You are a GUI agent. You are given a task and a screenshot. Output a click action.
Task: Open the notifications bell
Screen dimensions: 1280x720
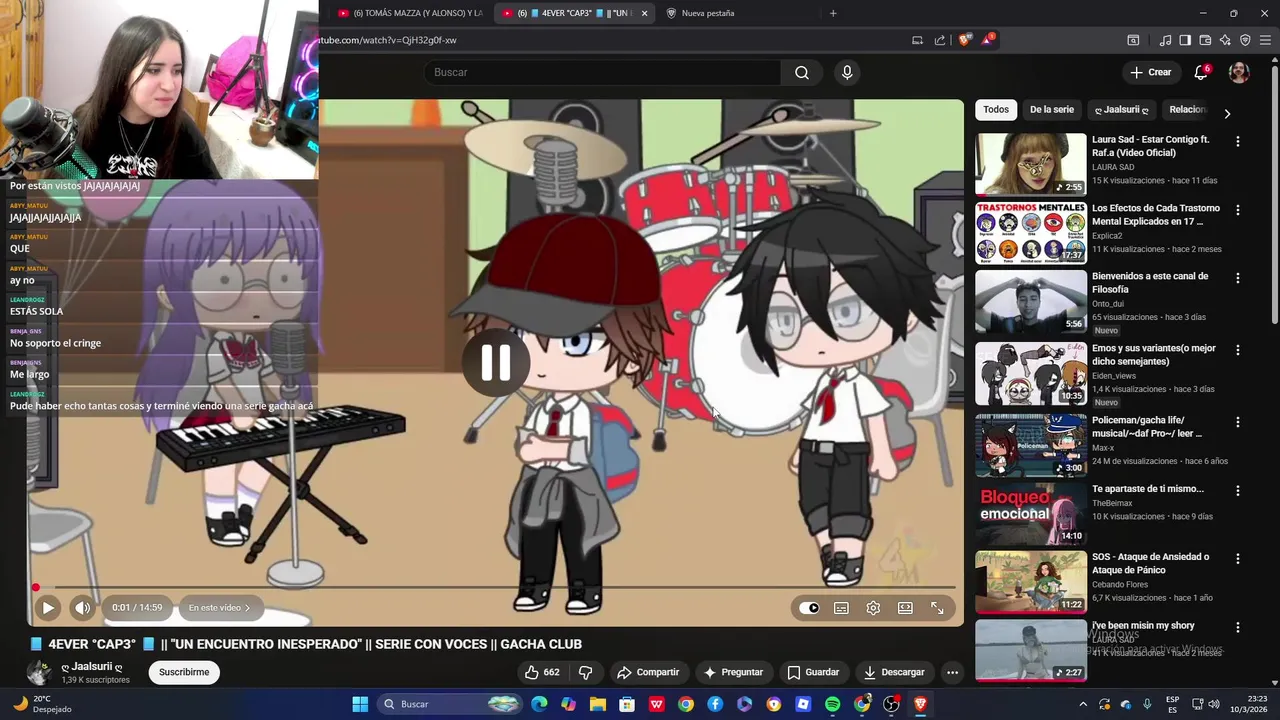pyautogui.click(x=1201, y=72)
